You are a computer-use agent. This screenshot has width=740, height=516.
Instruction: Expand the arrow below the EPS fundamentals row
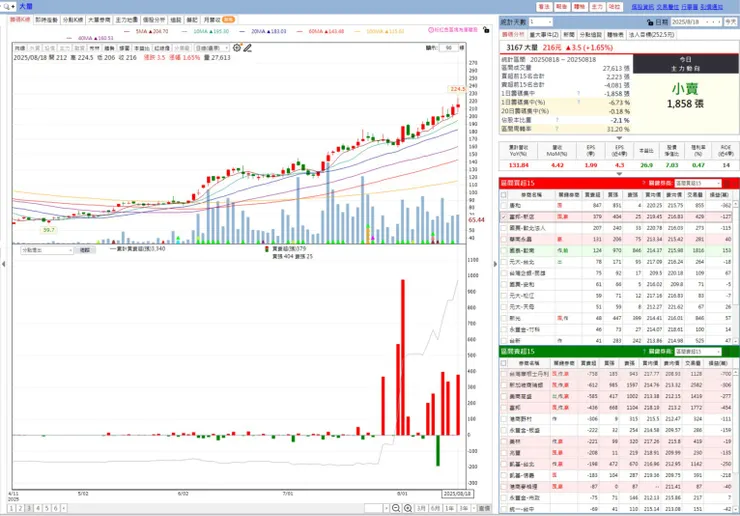(x=619, y=174)
